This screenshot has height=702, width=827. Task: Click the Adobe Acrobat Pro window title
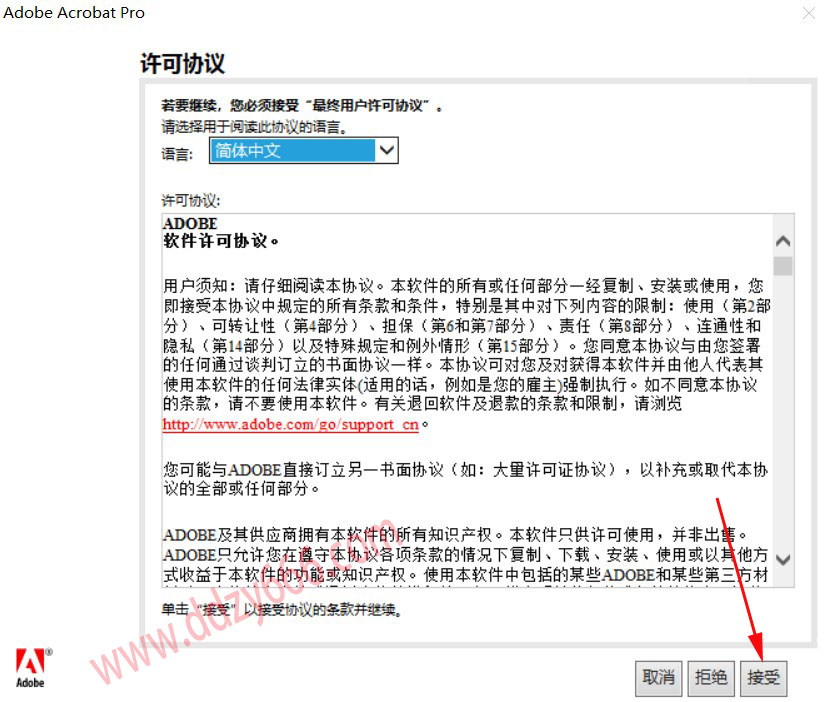click(x=74, y=13)
